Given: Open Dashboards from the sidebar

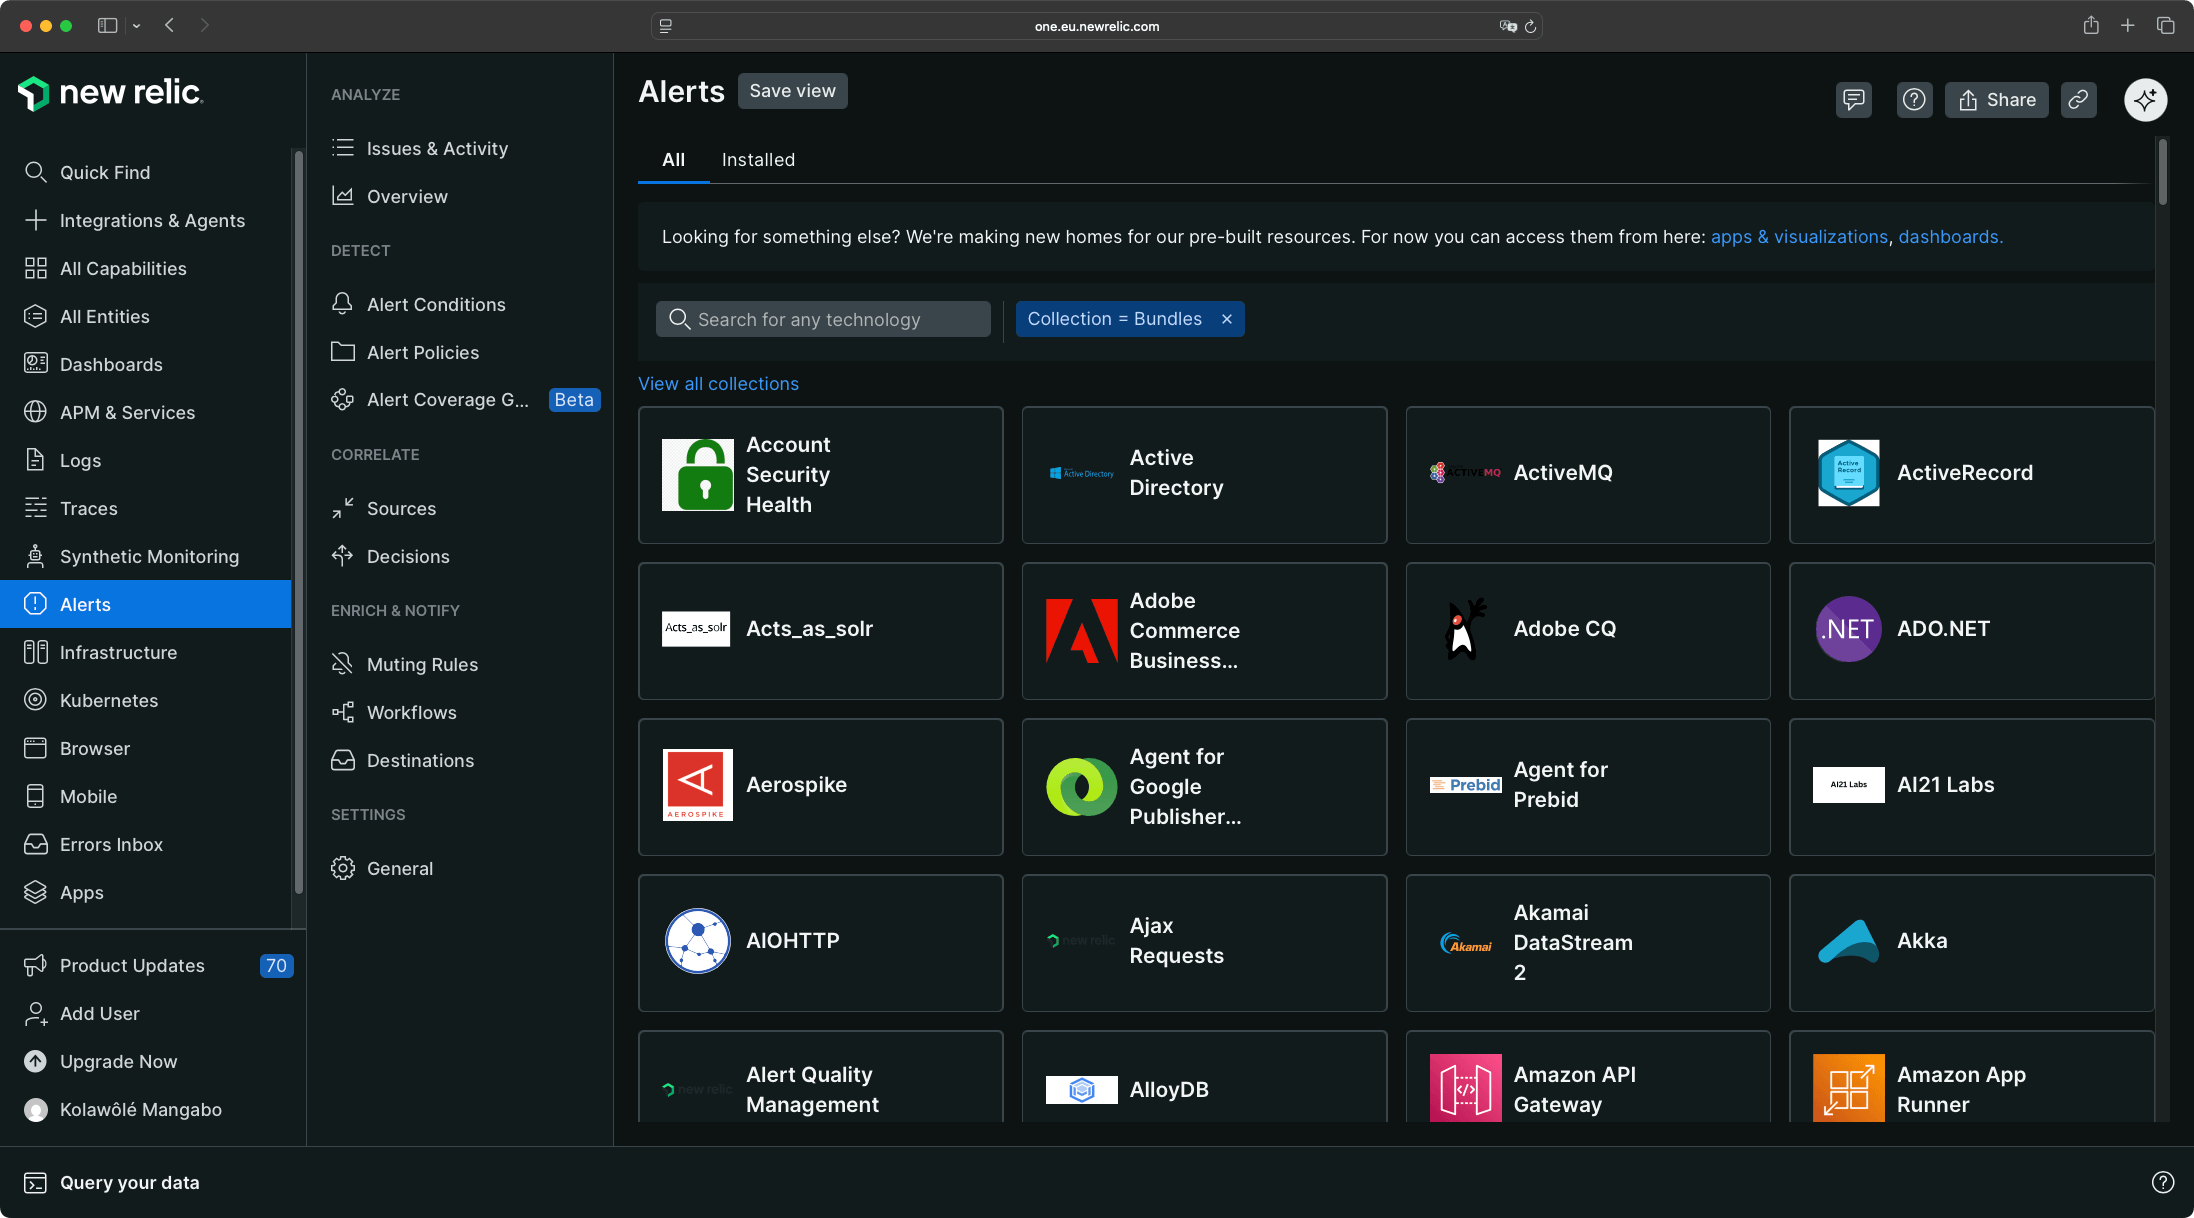Looking at the screenshot, I should pyautogui.click(x=111, y=364).
